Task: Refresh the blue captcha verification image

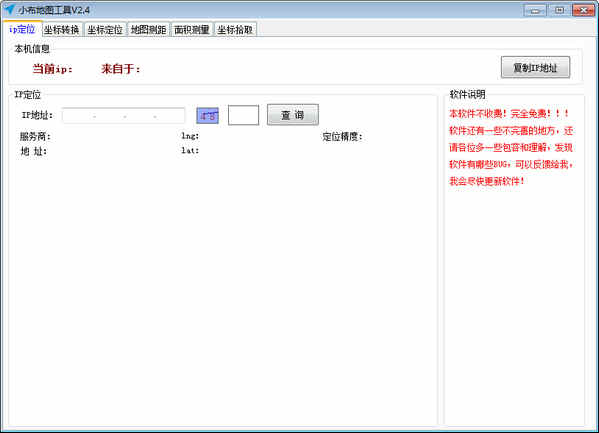Action: (207, 115)
